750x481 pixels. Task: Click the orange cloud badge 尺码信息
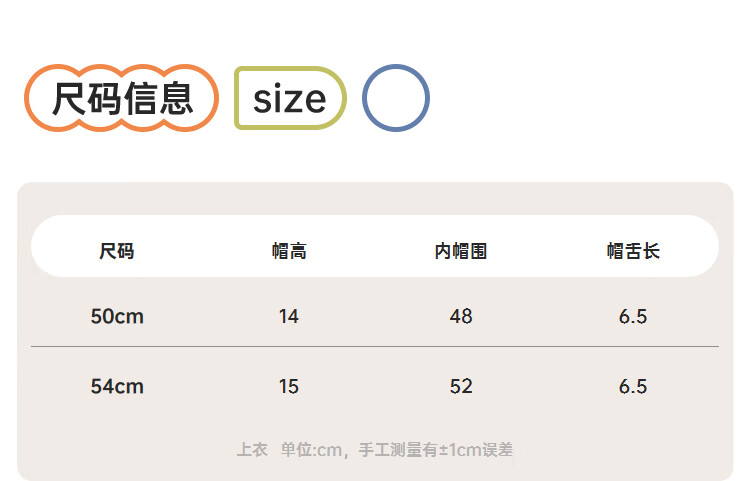click(121, 98)
